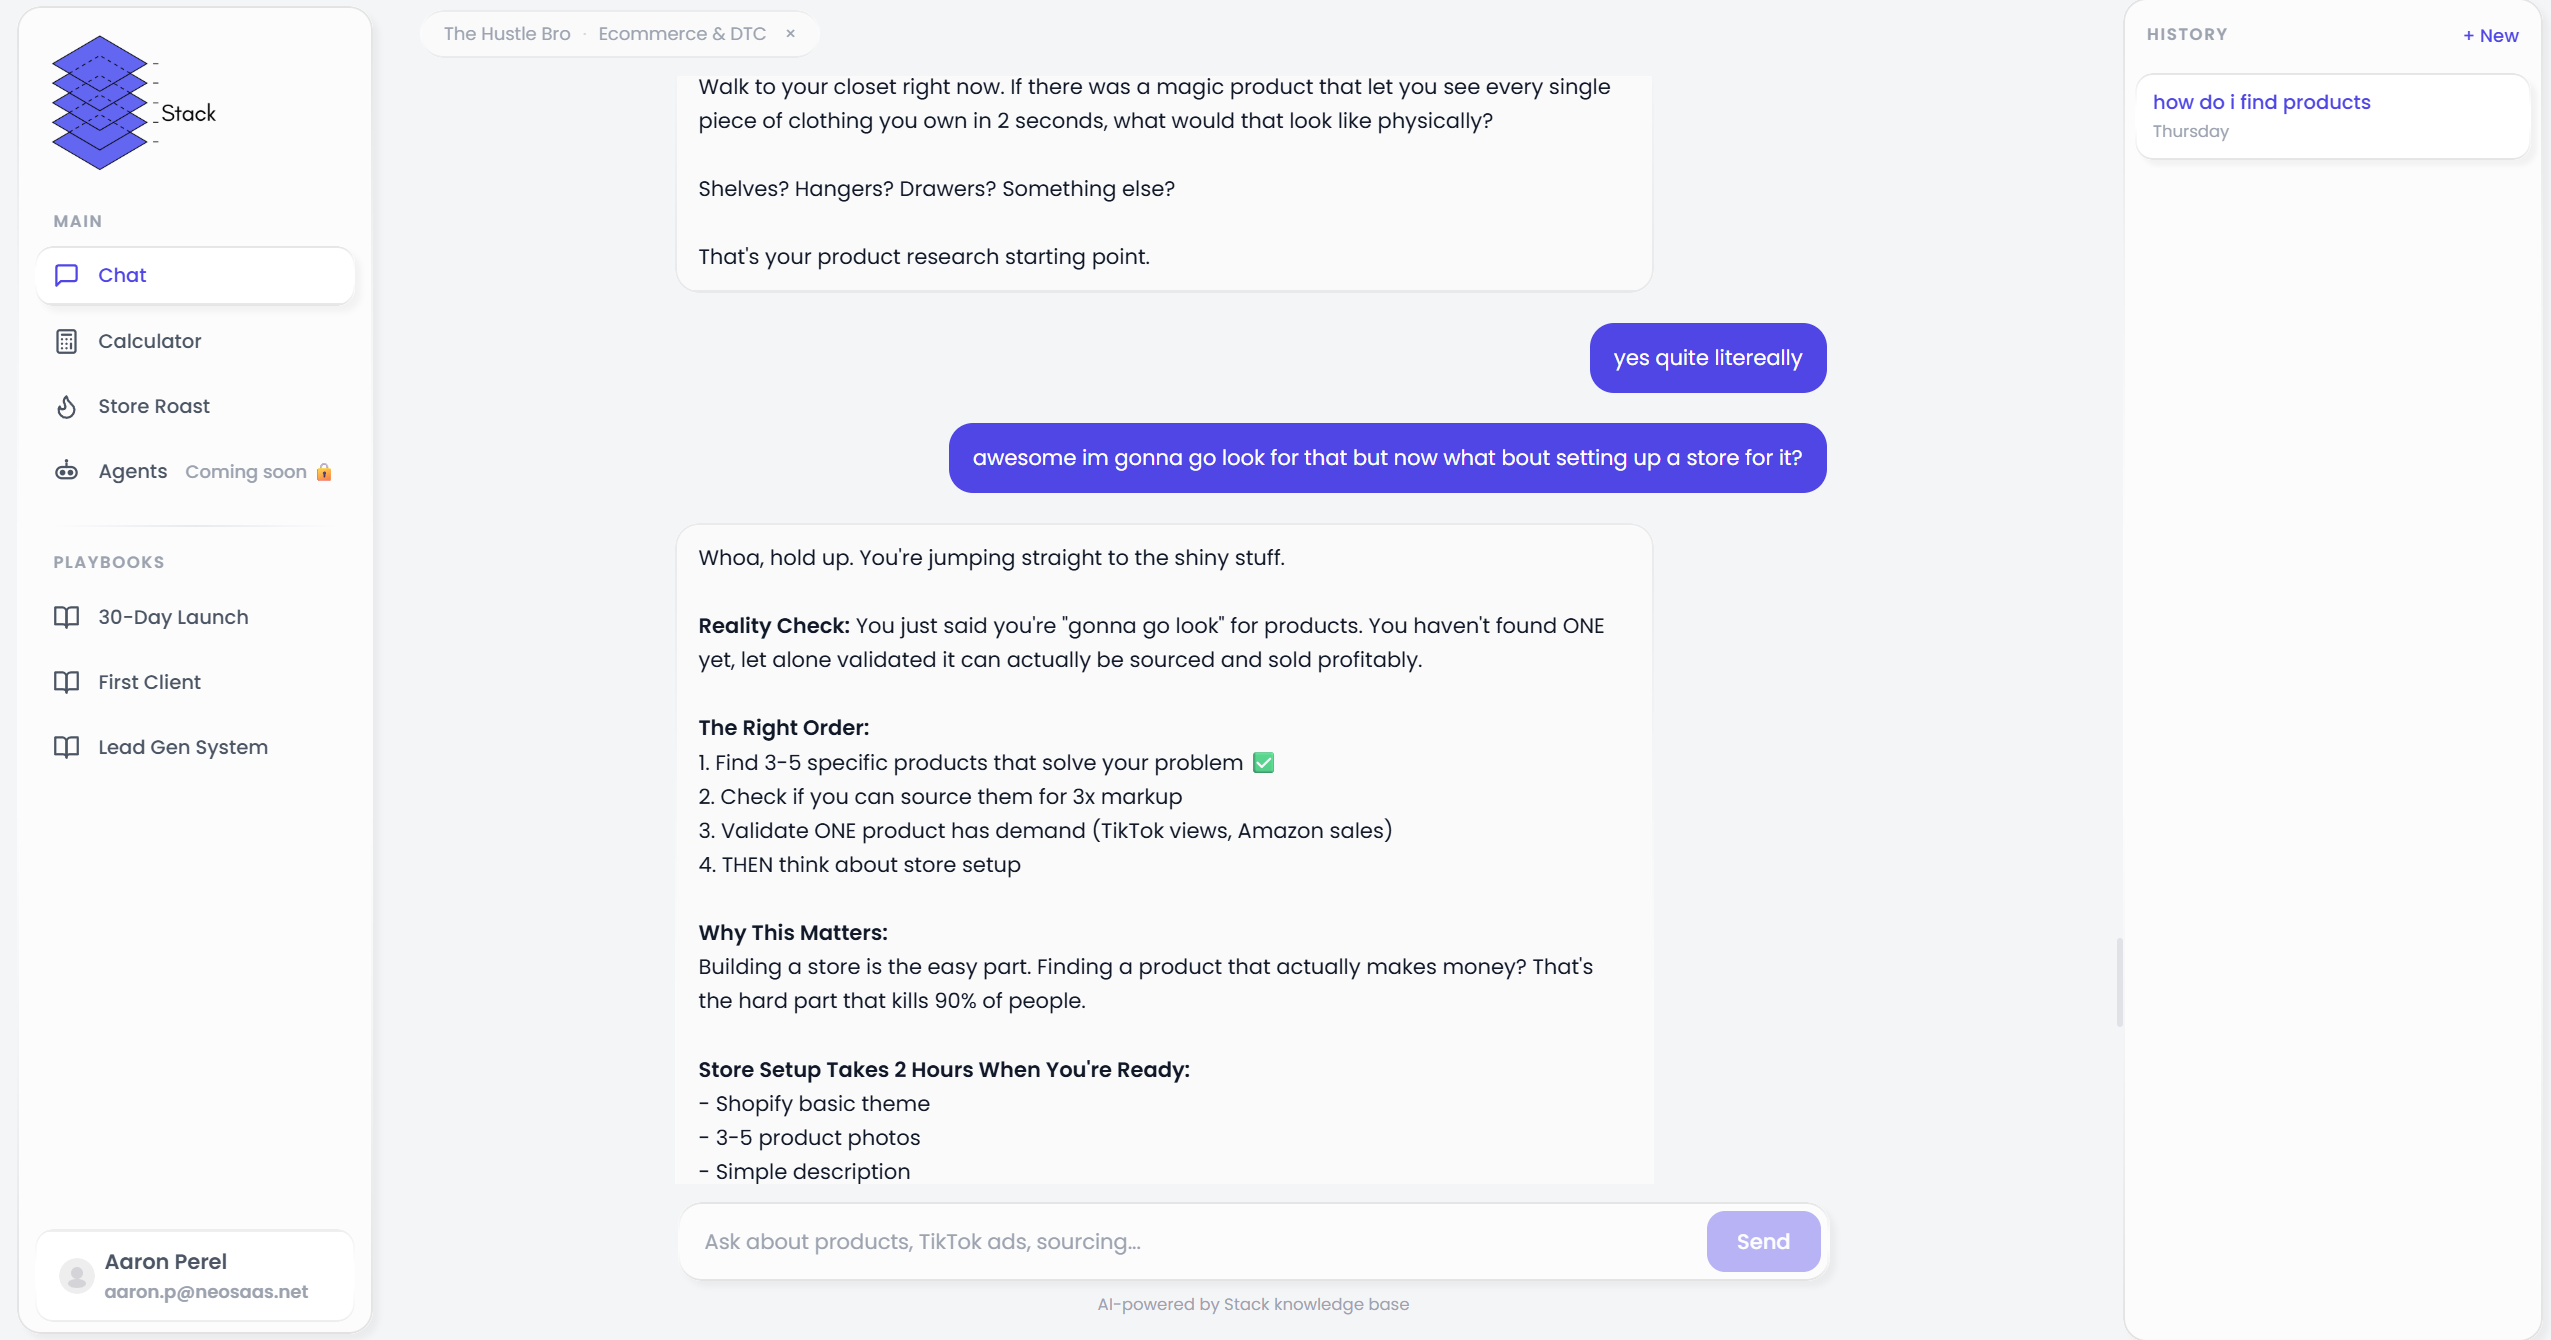Open Chat via its speech bubble icon
2551x1340 pixels.
click(67, 275)
